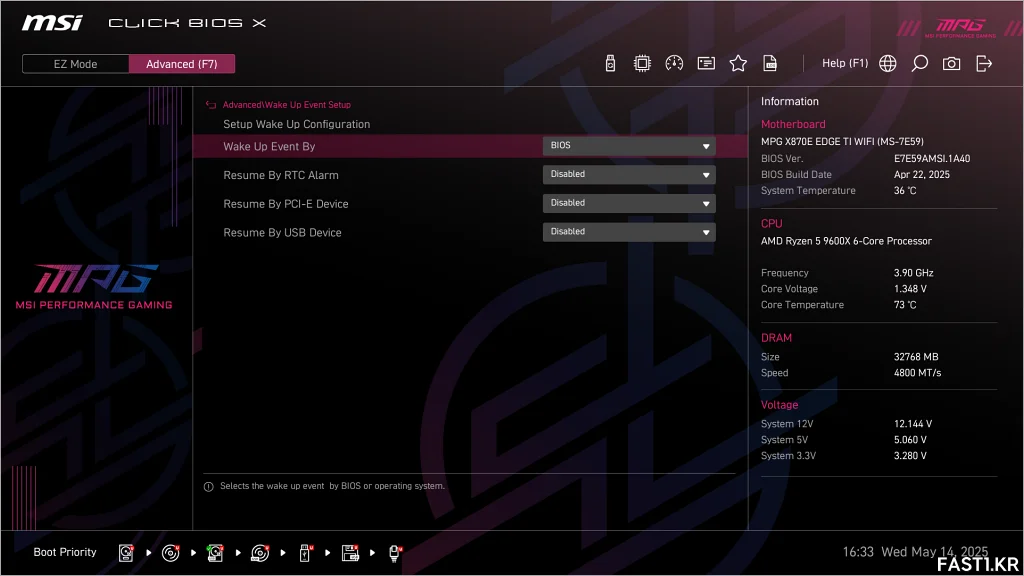Open the Wake Up Event By dropdown
Viewport: 1024px width, 576px height.
(x=629, y=146)
